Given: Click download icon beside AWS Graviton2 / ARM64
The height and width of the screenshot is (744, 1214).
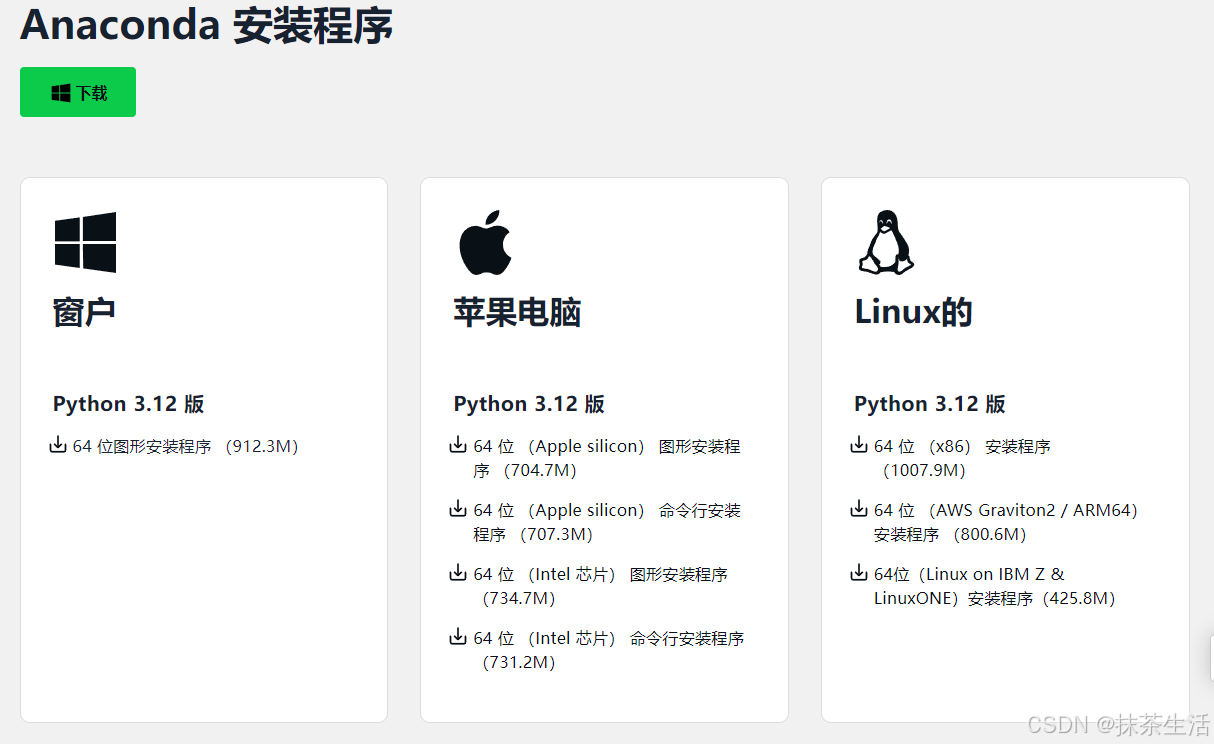Looking at the screenshot, I should pyautogui.click(x=859, y=509).
